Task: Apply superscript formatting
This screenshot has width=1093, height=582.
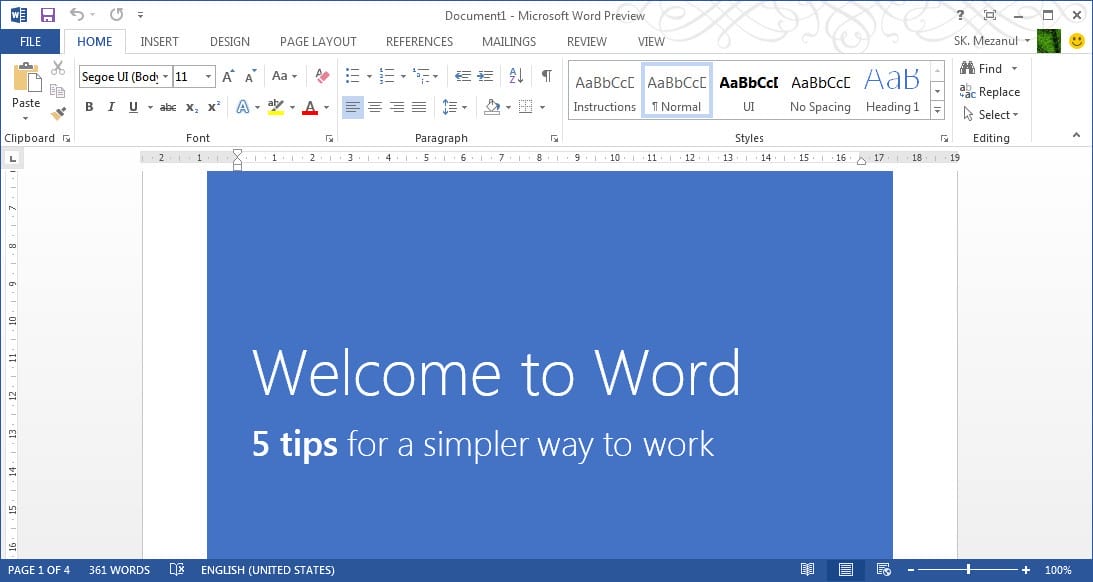Action: tap(214, 107)
